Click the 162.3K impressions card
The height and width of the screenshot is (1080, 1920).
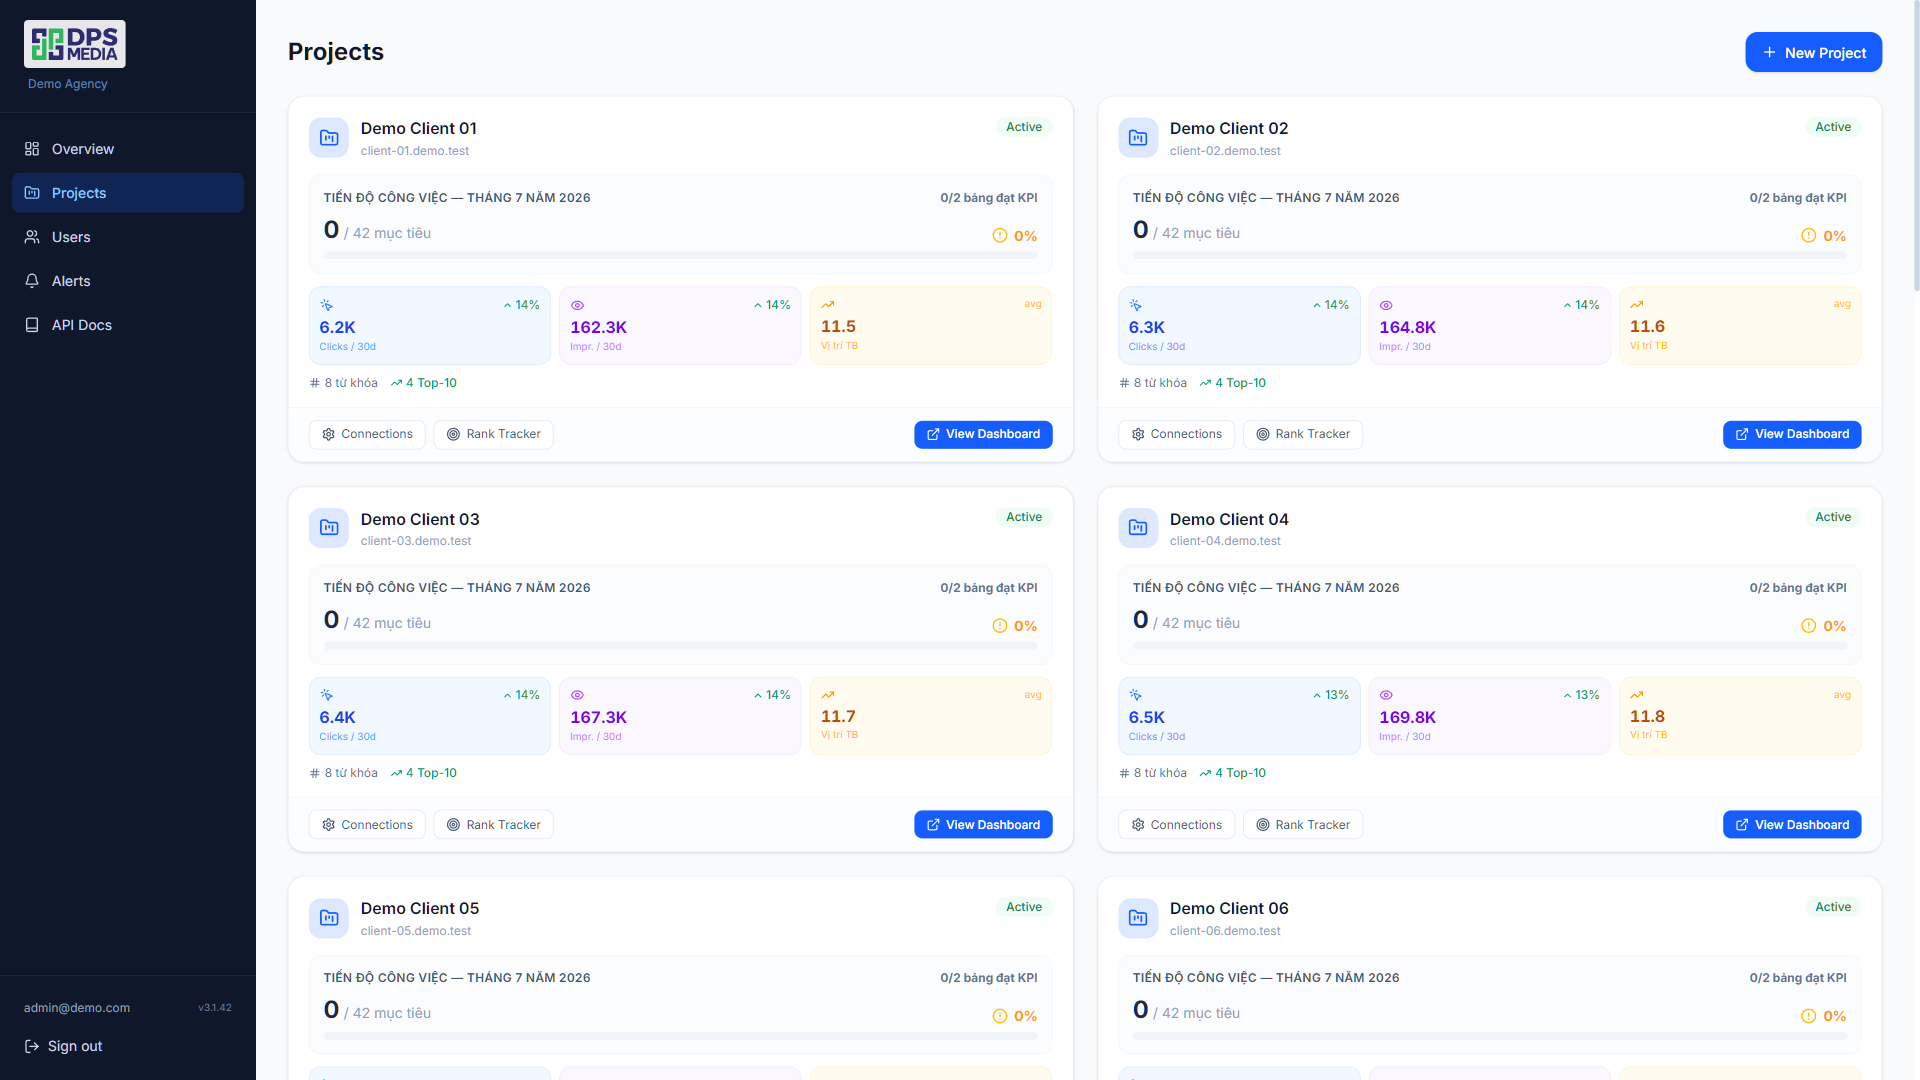(680, 326)
